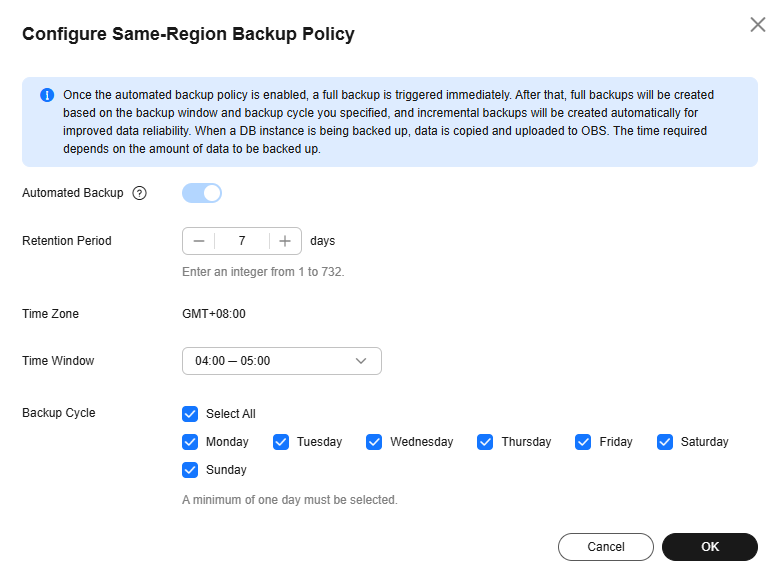Toggle the Automated Backup switch off
Viewport: 780px width, 577px height.
click(x=202, y=193)
